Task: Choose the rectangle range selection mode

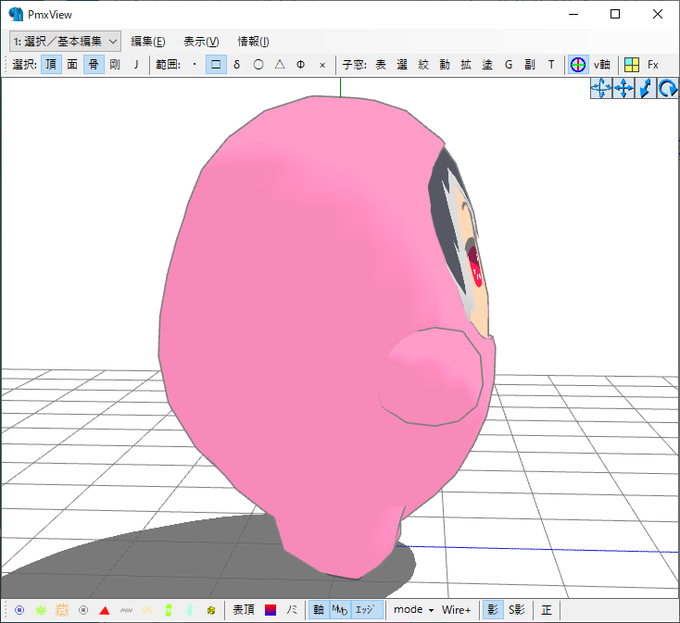Action: tap(216, 65)
